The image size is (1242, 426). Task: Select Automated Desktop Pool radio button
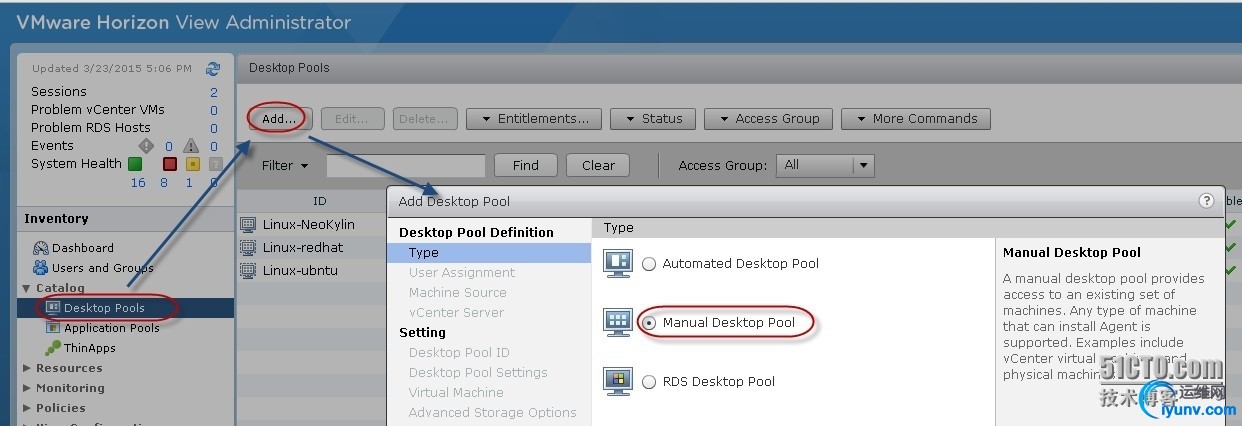point(649,264)
